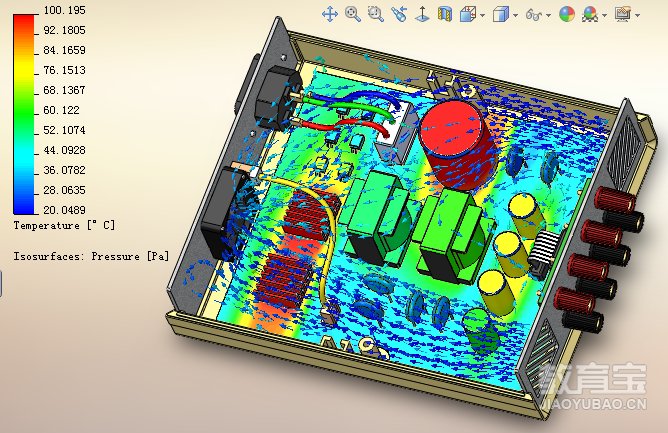Click the View Orientation cube icon
Screen dimensions: 668x433
point(468,14)
